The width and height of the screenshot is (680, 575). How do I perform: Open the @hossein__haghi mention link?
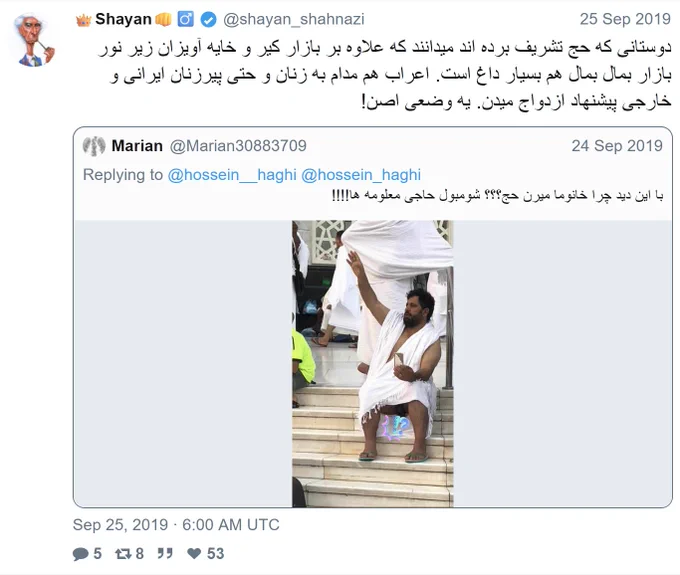point(232,175)
